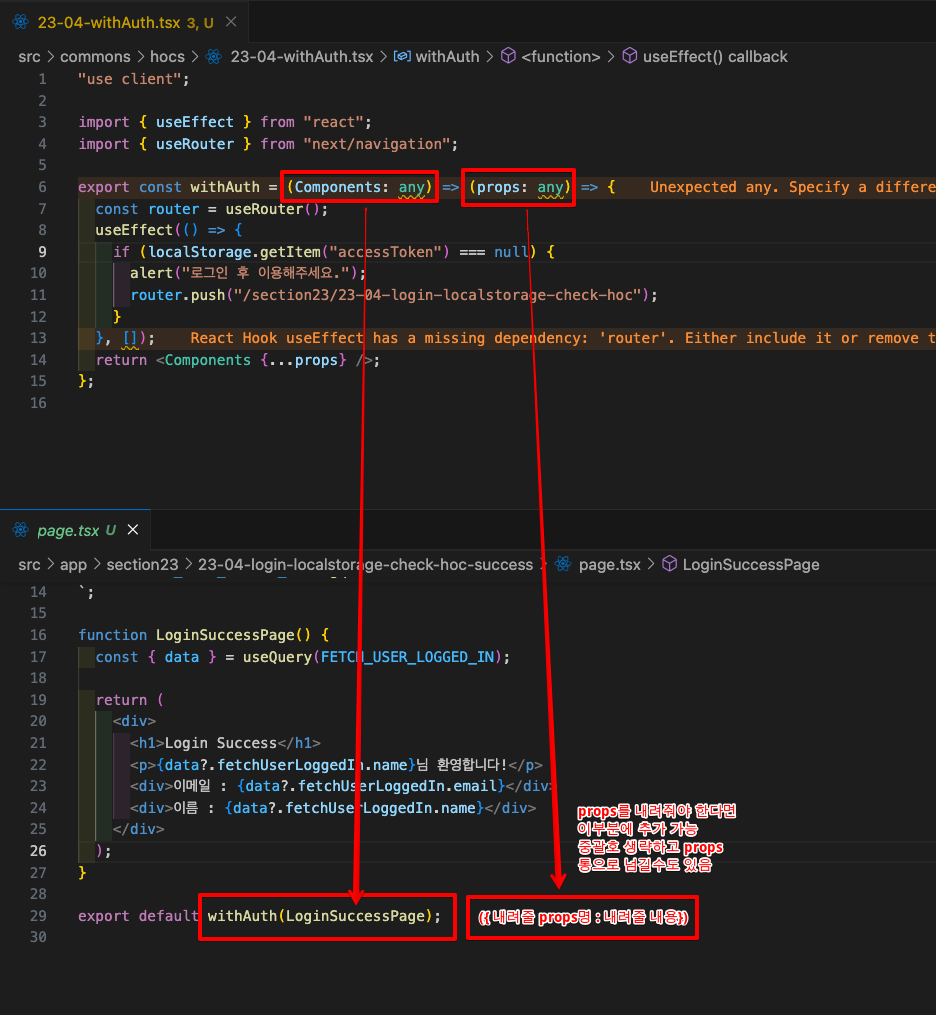Click the "use client" directive text
The width and height of the screenshot is (936, 1015).
coord(133,80)
